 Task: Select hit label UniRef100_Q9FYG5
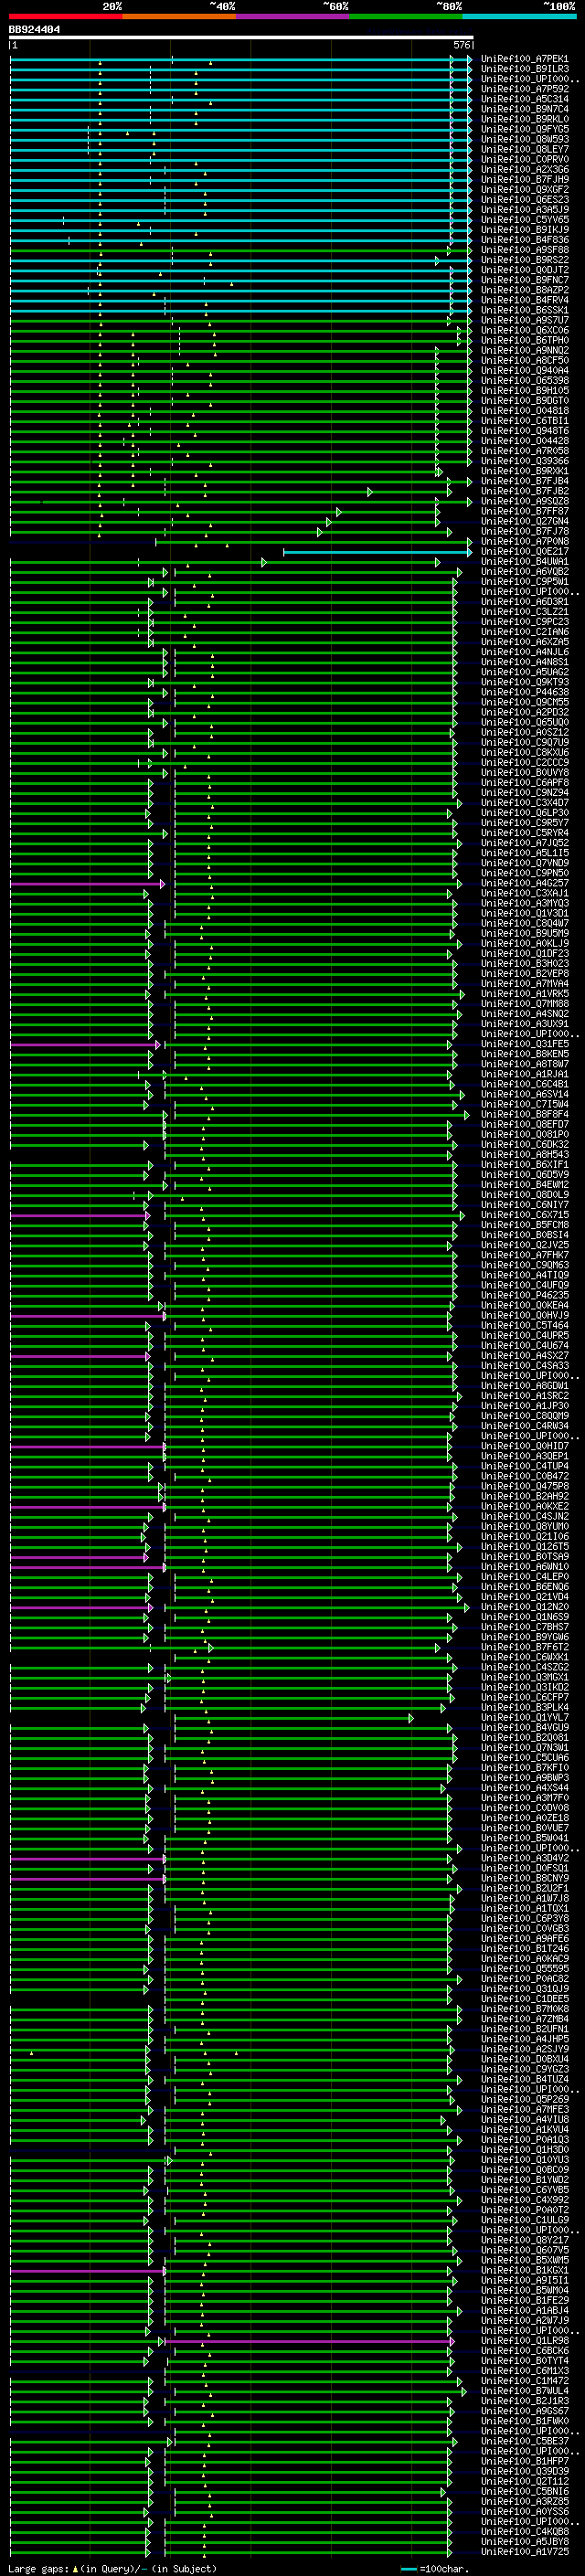coord(524,129)
